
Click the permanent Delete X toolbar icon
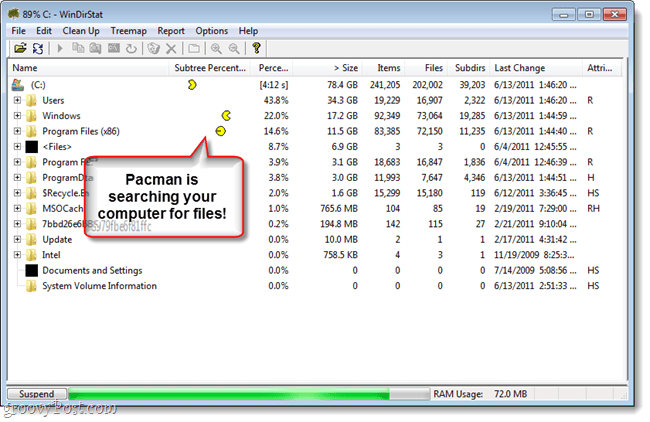pos(171,49)
